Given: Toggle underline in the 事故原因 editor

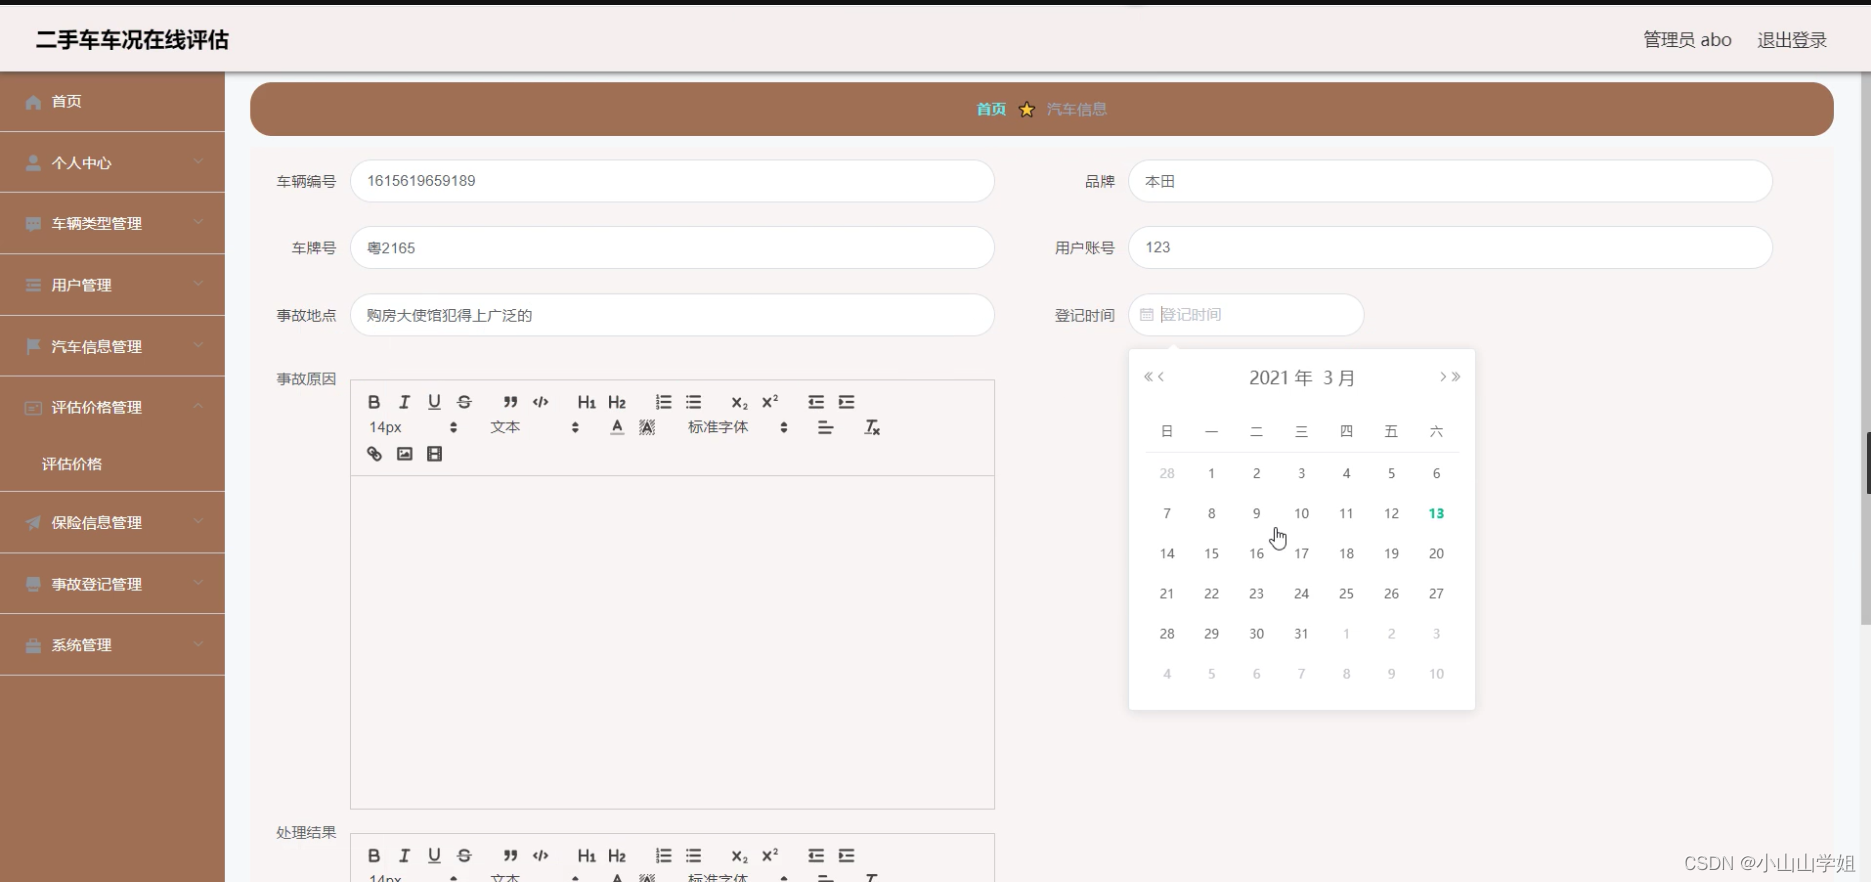Looking at the screenshot, I should (x=434, y=402).
